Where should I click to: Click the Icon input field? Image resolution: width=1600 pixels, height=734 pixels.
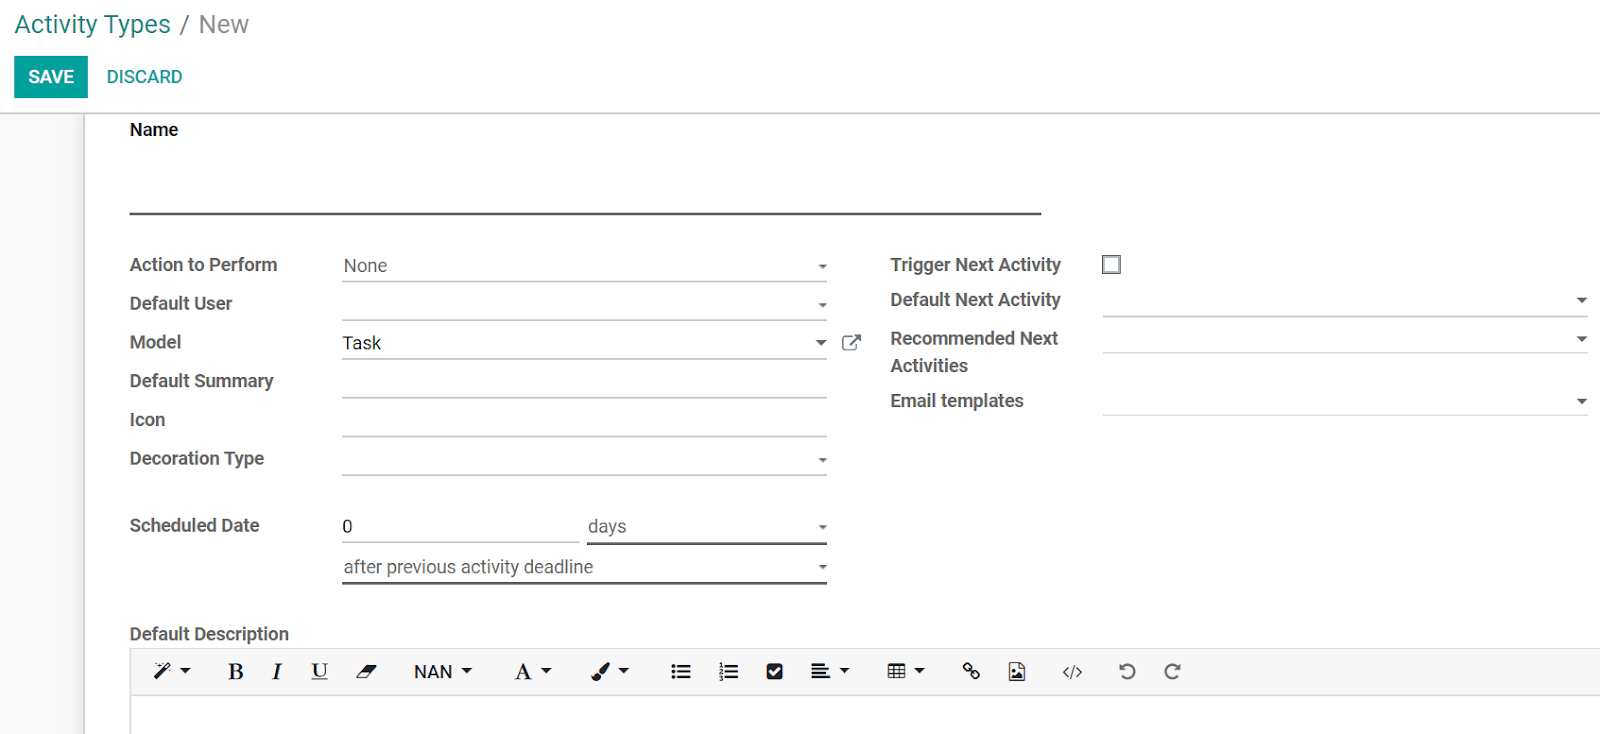(x=584, y=420)
